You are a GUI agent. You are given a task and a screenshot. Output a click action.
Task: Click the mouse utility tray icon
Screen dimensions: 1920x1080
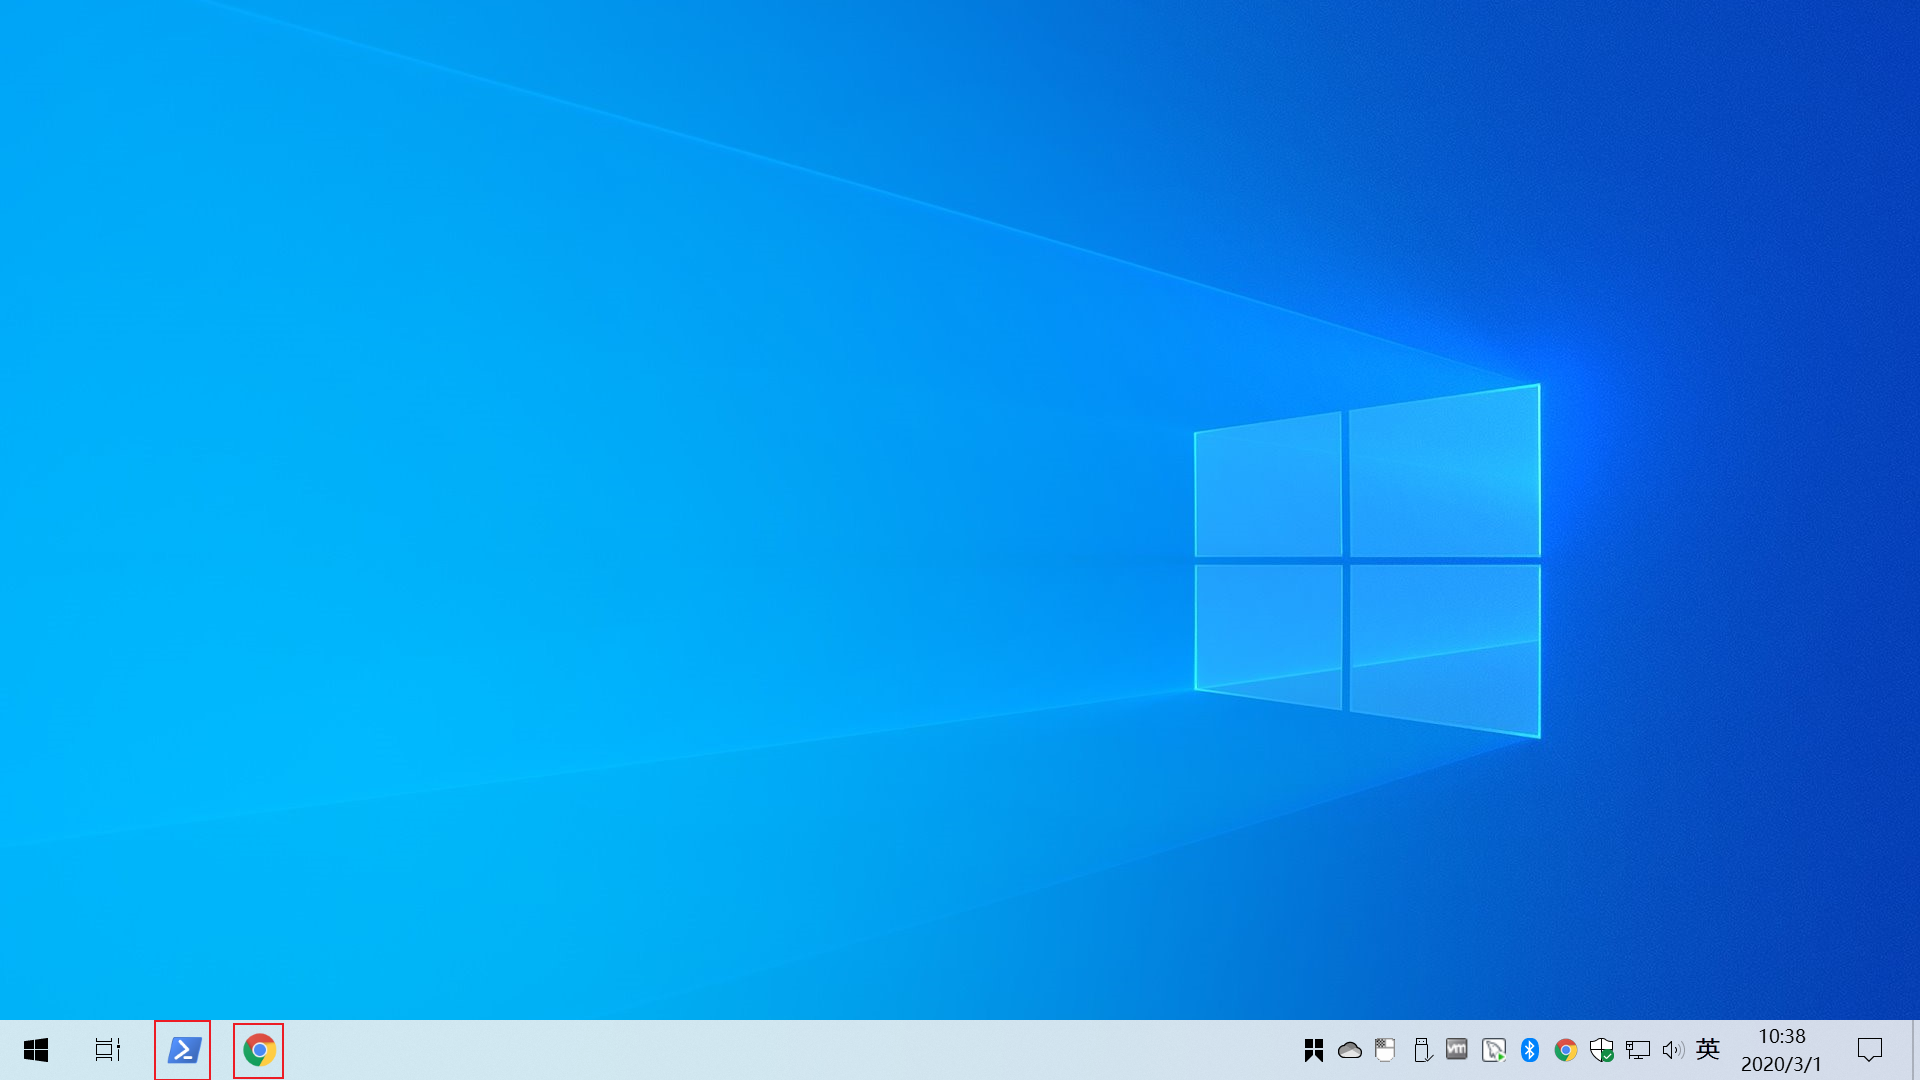point(1386,1050)
